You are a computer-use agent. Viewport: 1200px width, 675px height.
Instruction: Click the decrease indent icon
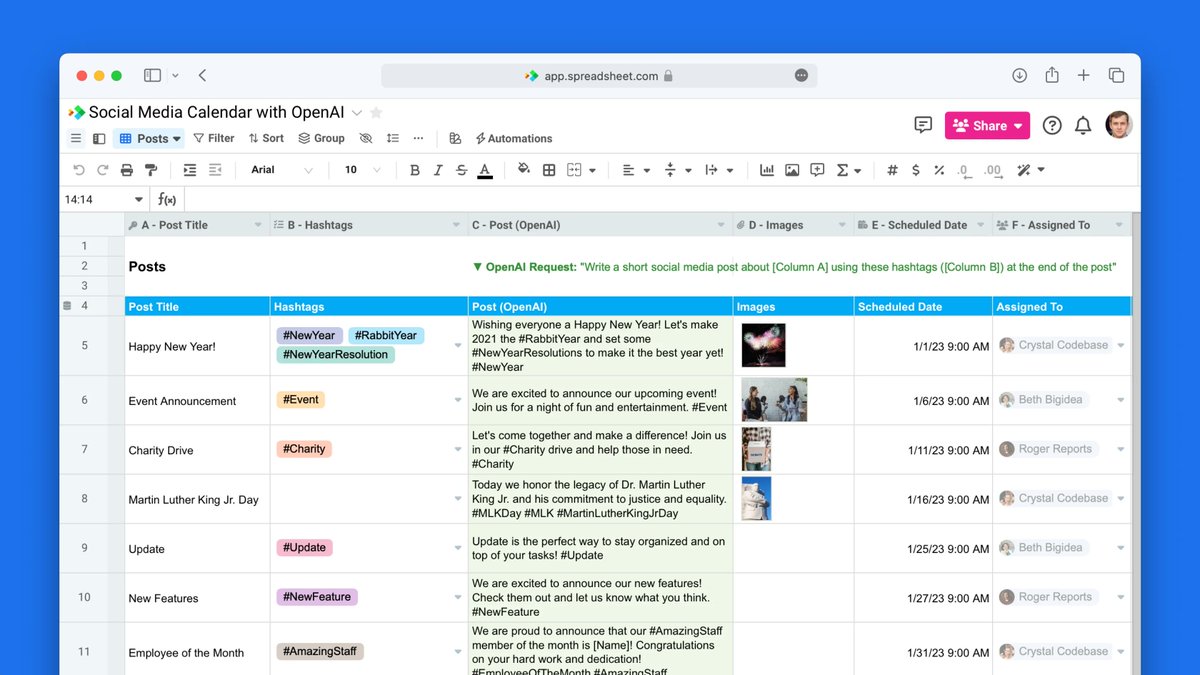coord(216,170)
